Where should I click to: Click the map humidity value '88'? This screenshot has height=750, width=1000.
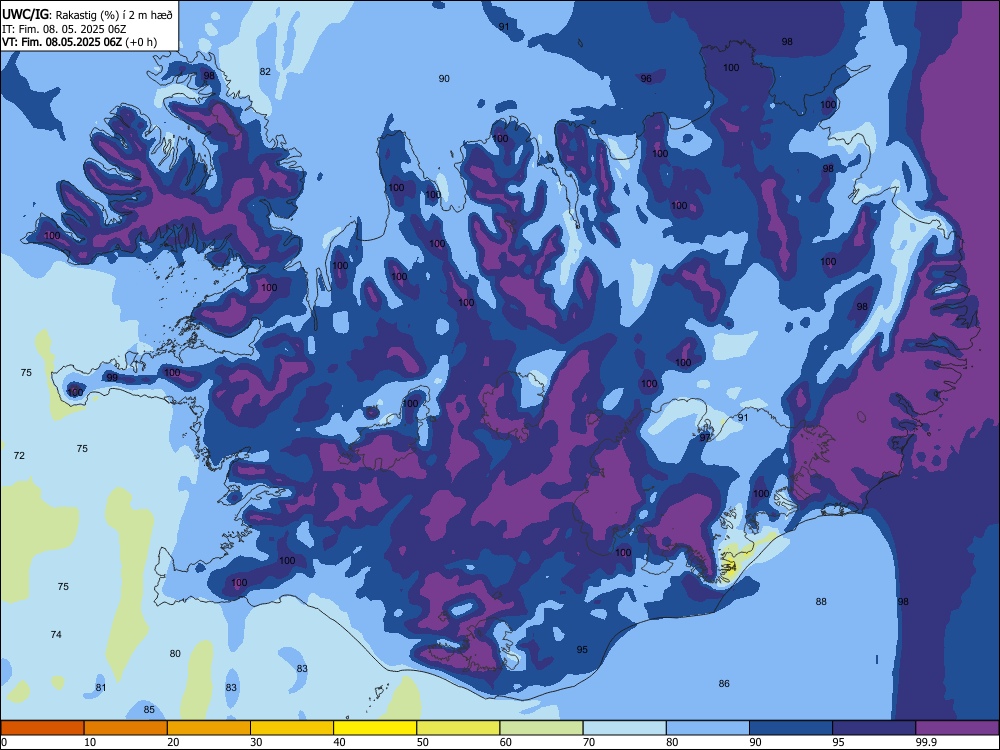(x=821, y=601)
